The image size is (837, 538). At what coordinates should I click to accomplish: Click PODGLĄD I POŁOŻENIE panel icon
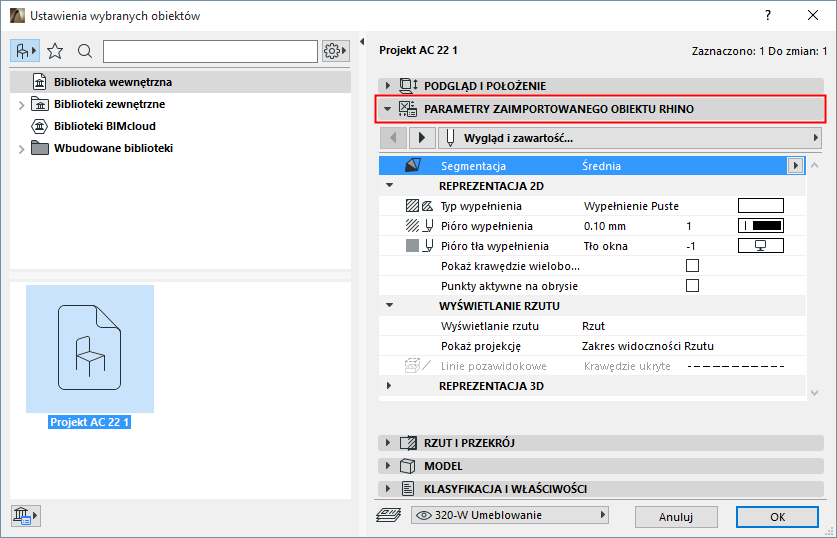408,85
